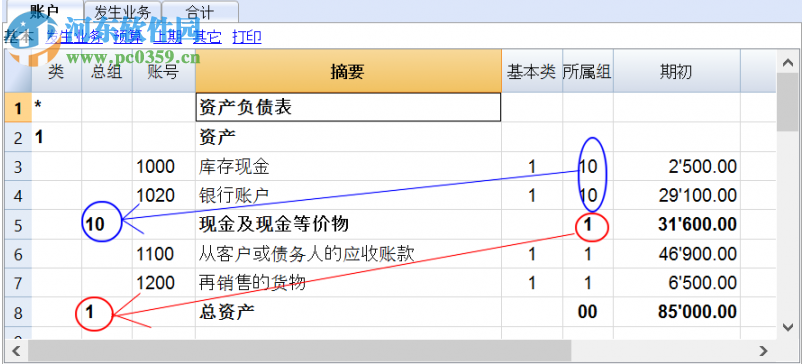Image resolution: width=805 pixels, height=364 pixels.
Task: Select the 总资产 description cell
Action: coord(348,312)
